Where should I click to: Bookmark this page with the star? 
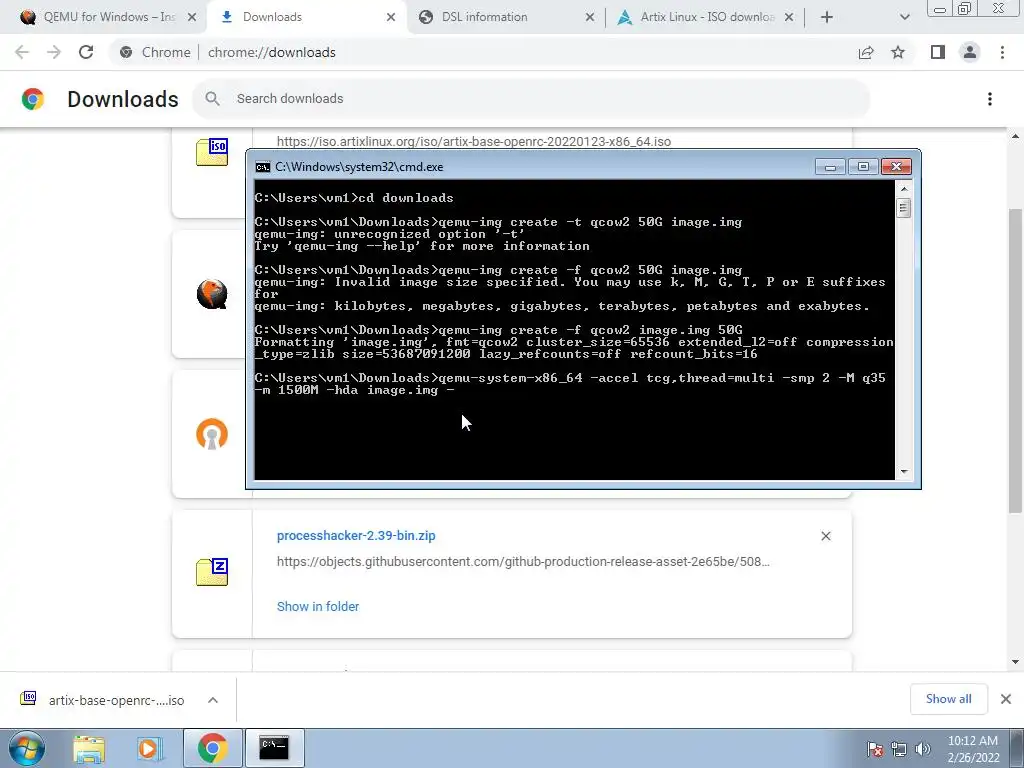(x=898, y=52)
